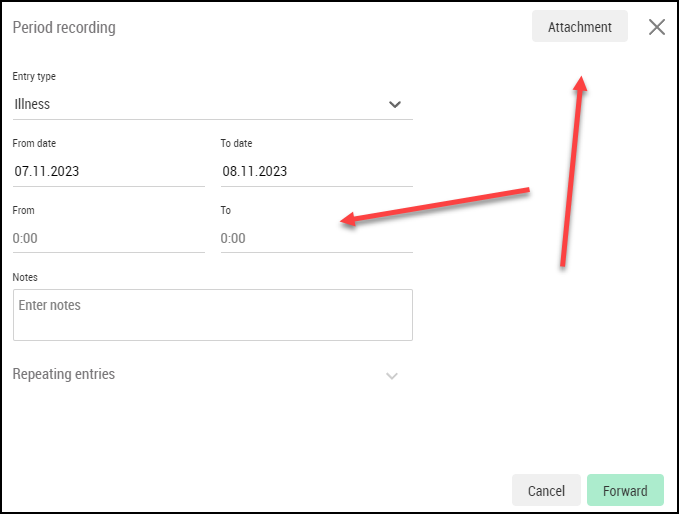Viewport: 679px width, 514px height.
Task: Select the From date field 07.11.2023
Action: [109, 171]
